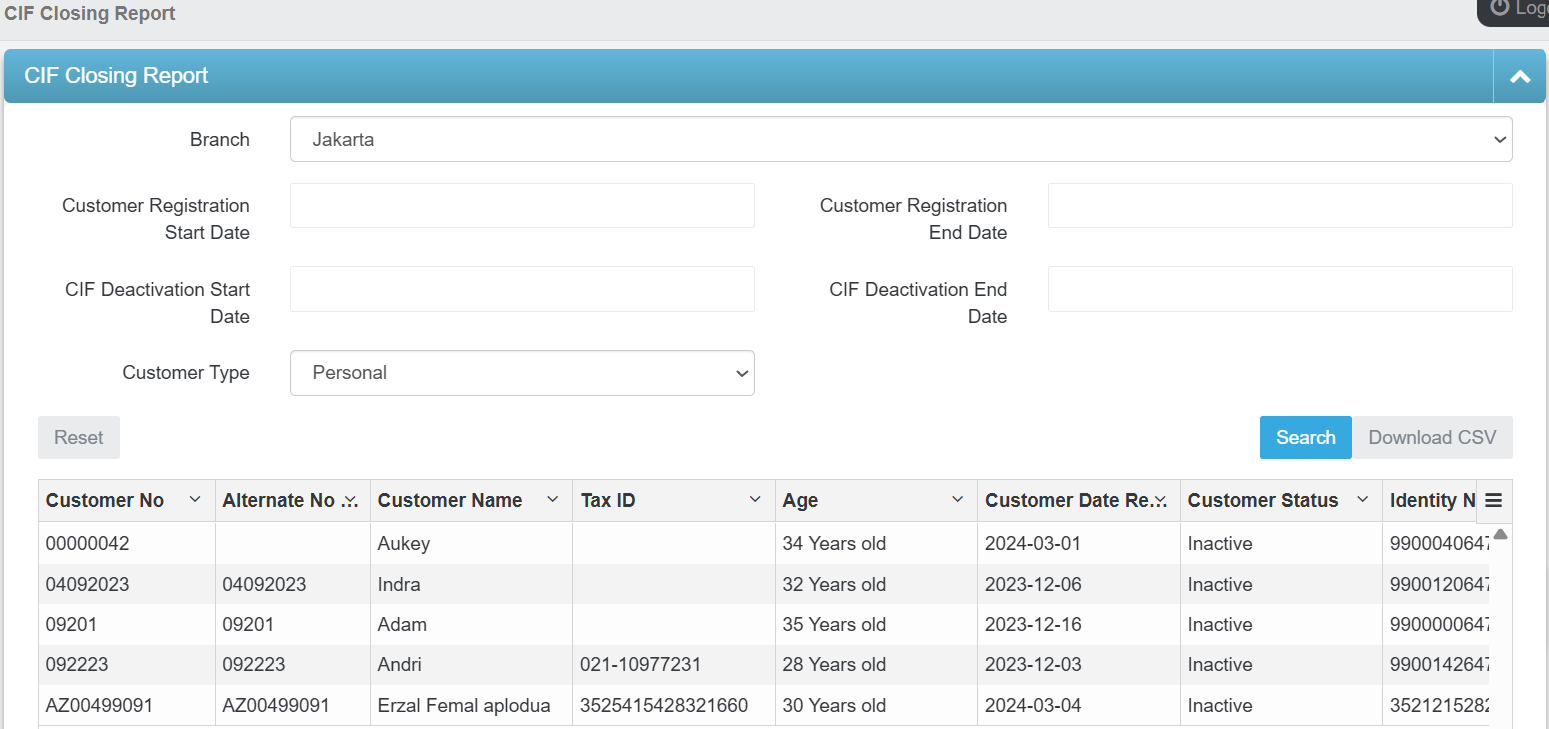Image resolution: width=1549 pixels, height=729 pixels.
Task: Open the Alternate No column menu arrow
Action: (350, 500)
